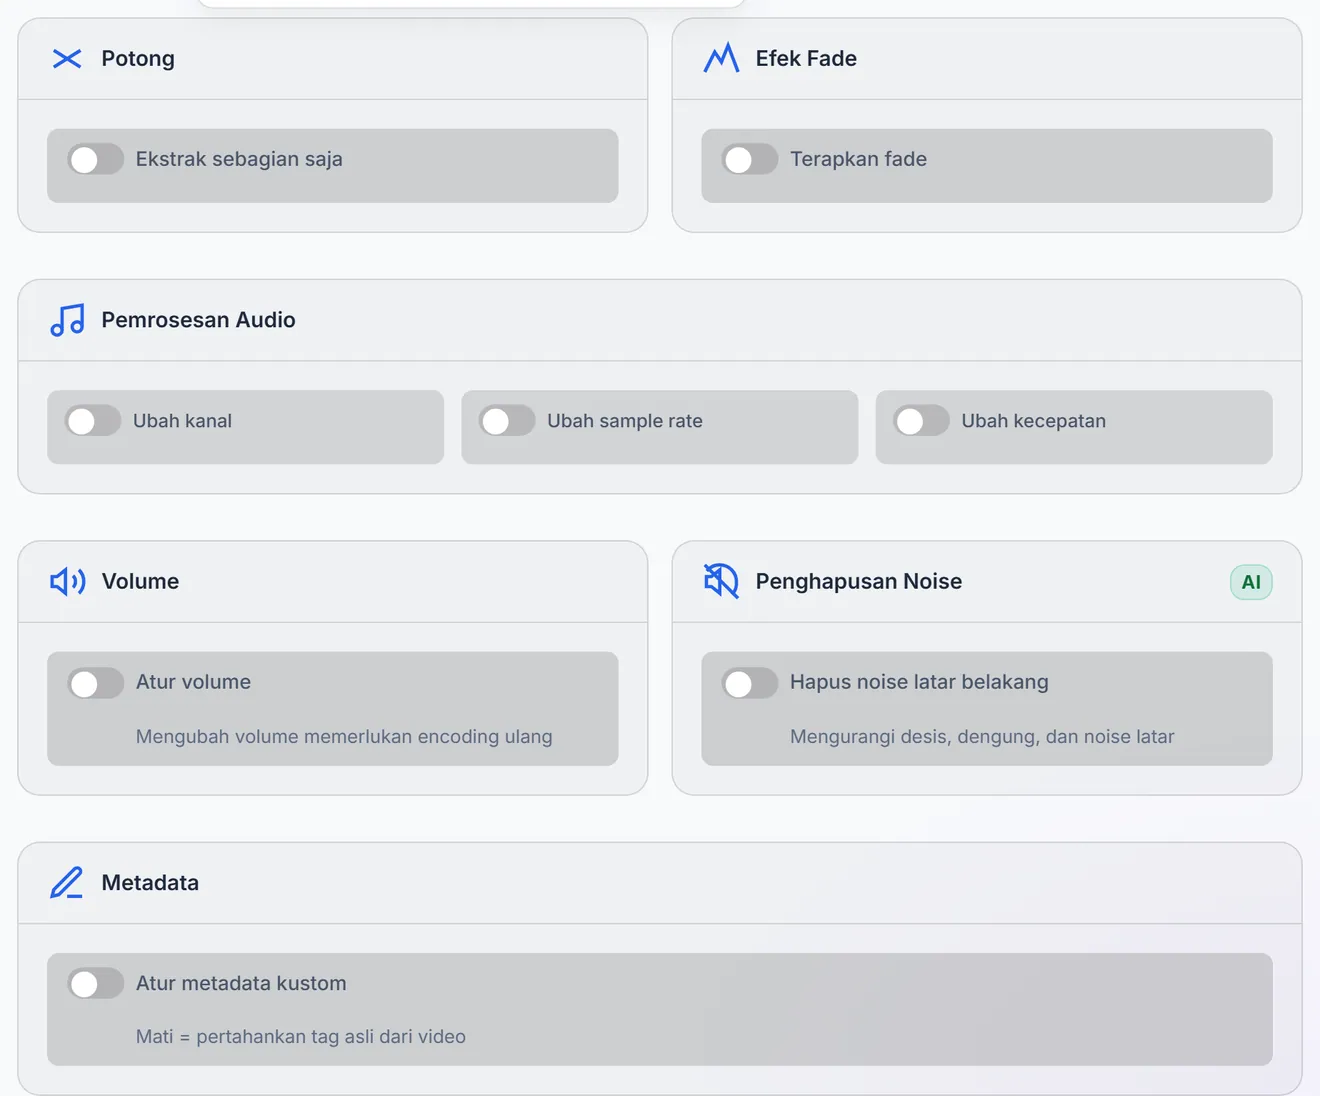This screenshot has width=1320, height=1096.
Task: Switch on Atur volume
Action: tap(96, 683)
